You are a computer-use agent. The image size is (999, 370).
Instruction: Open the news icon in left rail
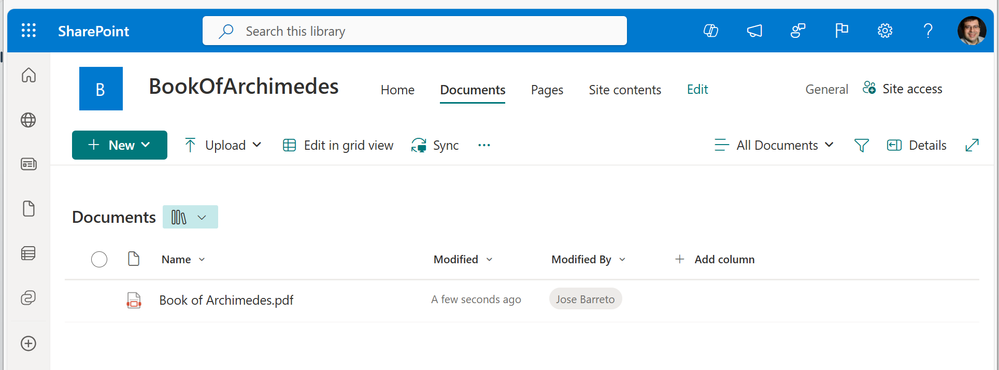tap(28, 164)
